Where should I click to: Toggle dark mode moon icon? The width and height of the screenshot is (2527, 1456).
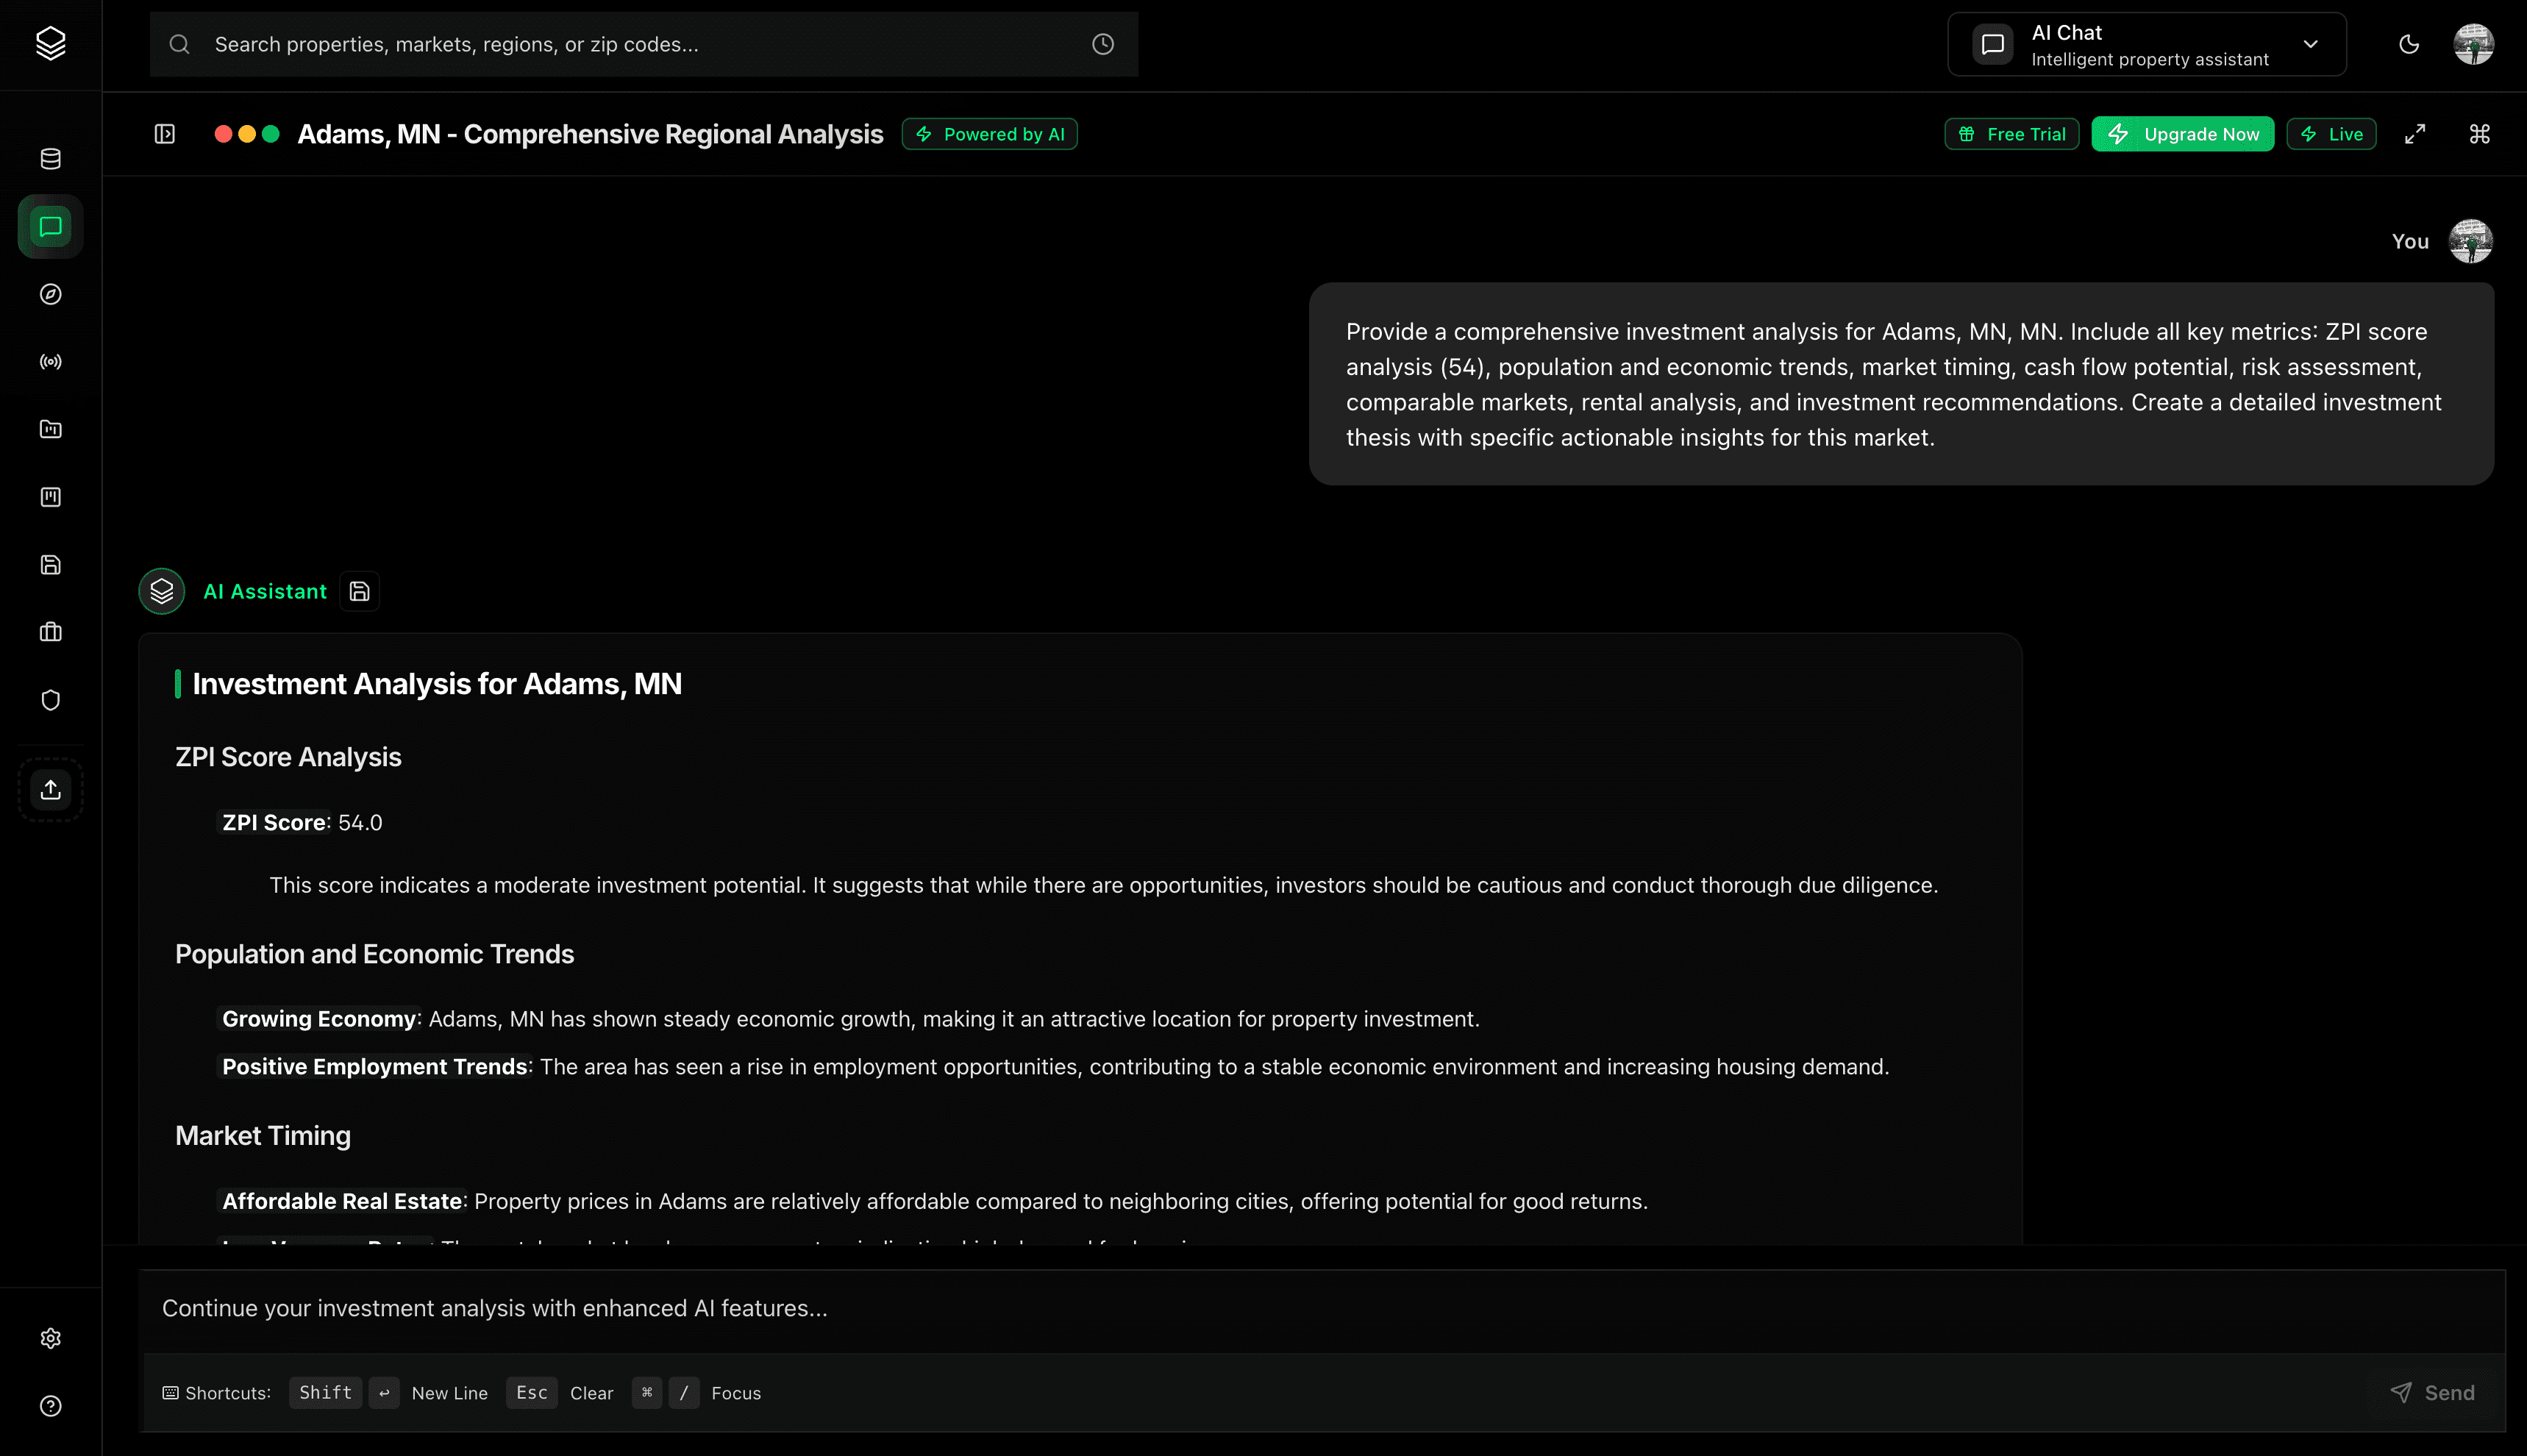tap(2409, 44)
